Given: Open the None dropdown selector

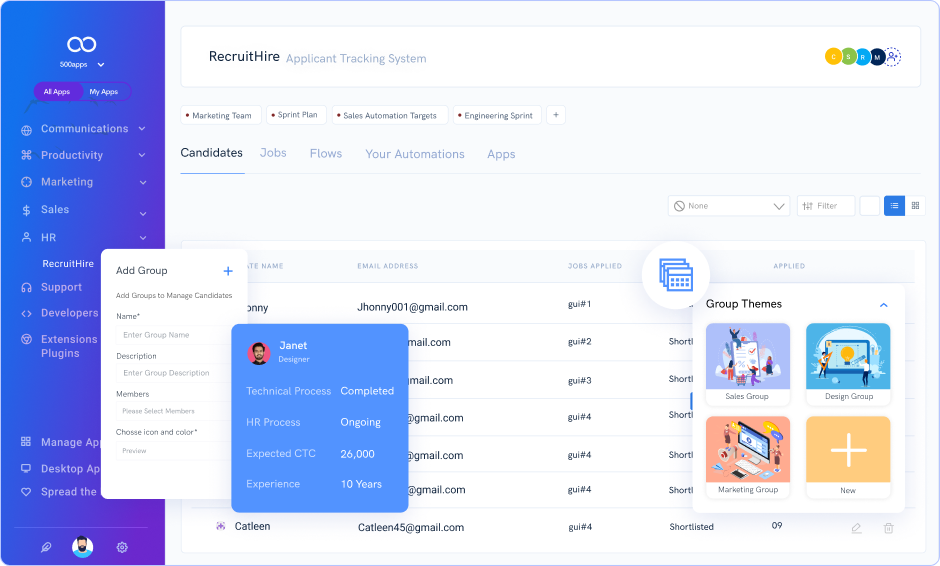Looking at the screenshot, I should tap(730, 206).
